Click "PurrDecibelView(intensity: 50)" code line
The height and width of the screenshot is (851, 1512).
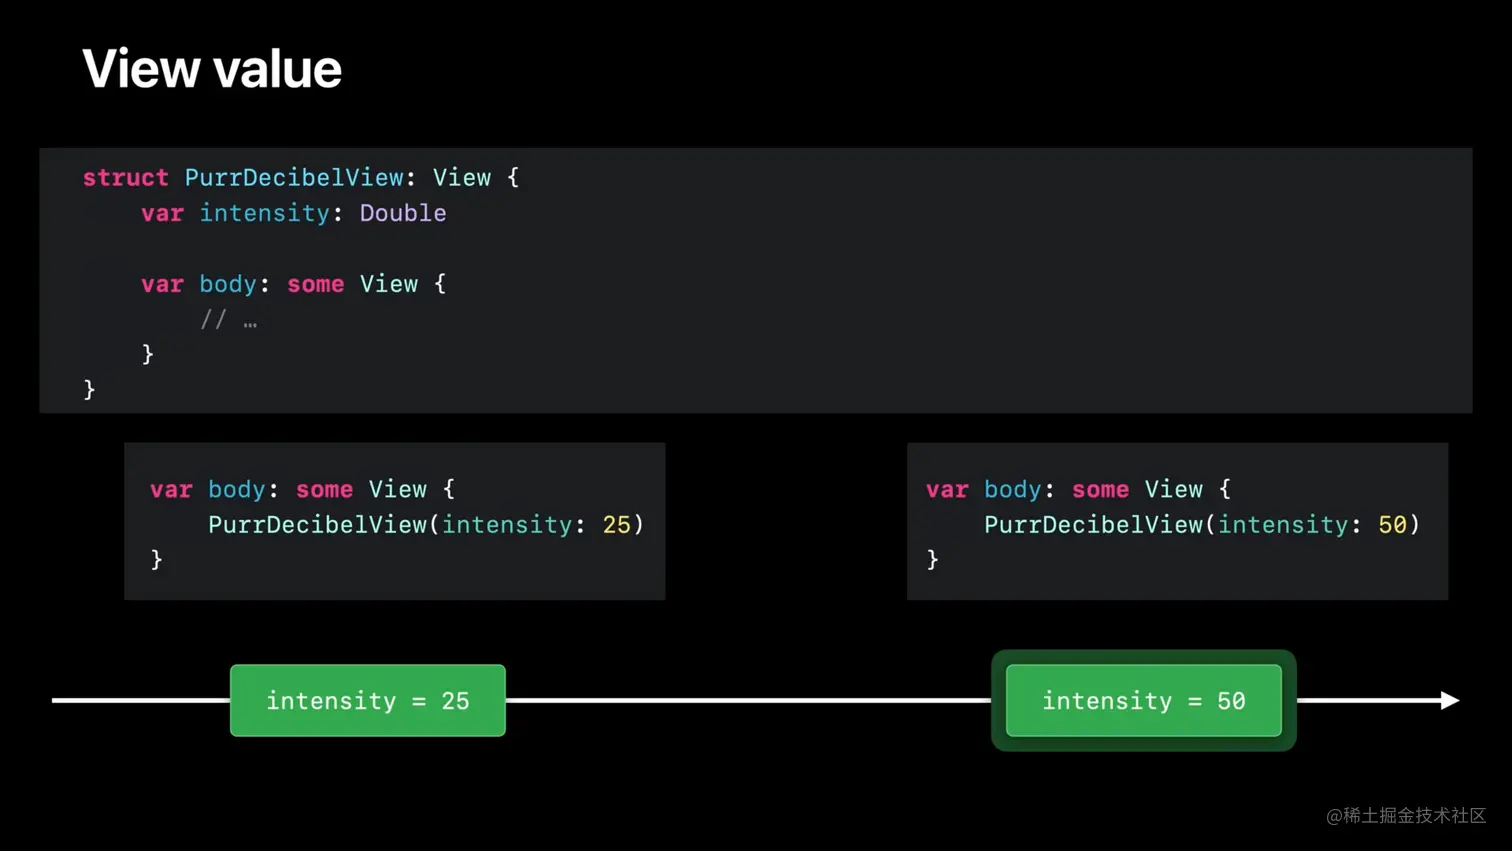tap(1202, 525)
